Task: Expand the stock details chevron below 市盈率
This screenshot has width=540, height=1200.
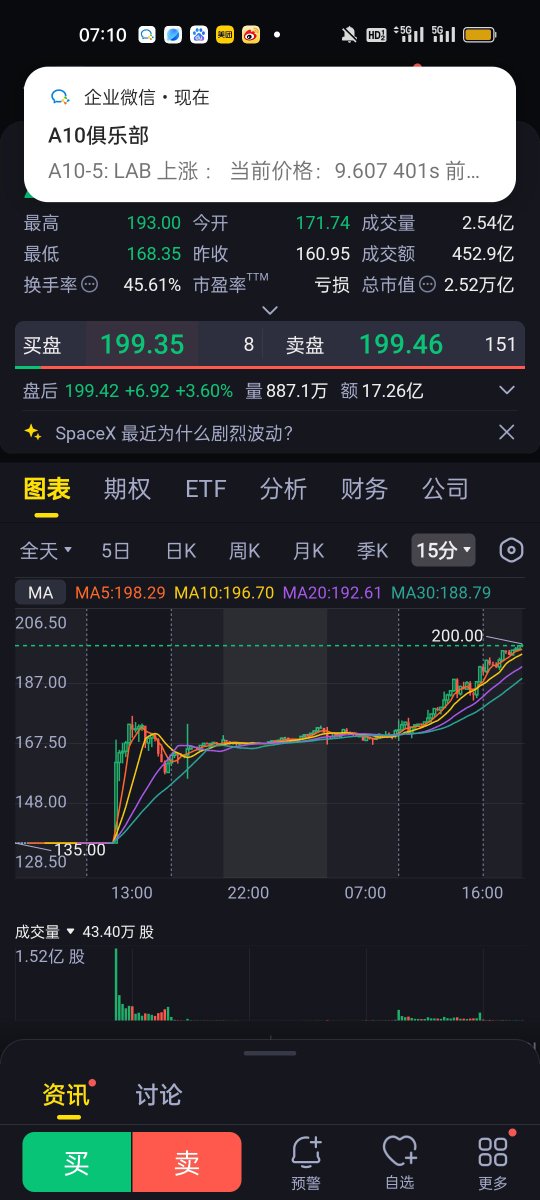Action: click(x=269, y=311)
